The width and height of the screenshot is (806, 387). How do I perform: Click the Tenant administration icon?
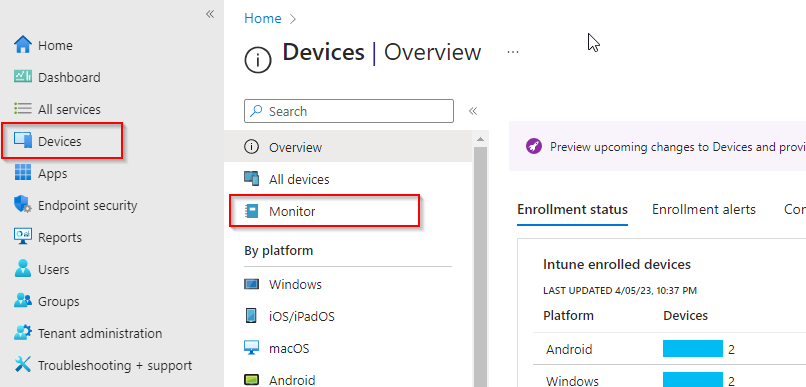[23, 333]
